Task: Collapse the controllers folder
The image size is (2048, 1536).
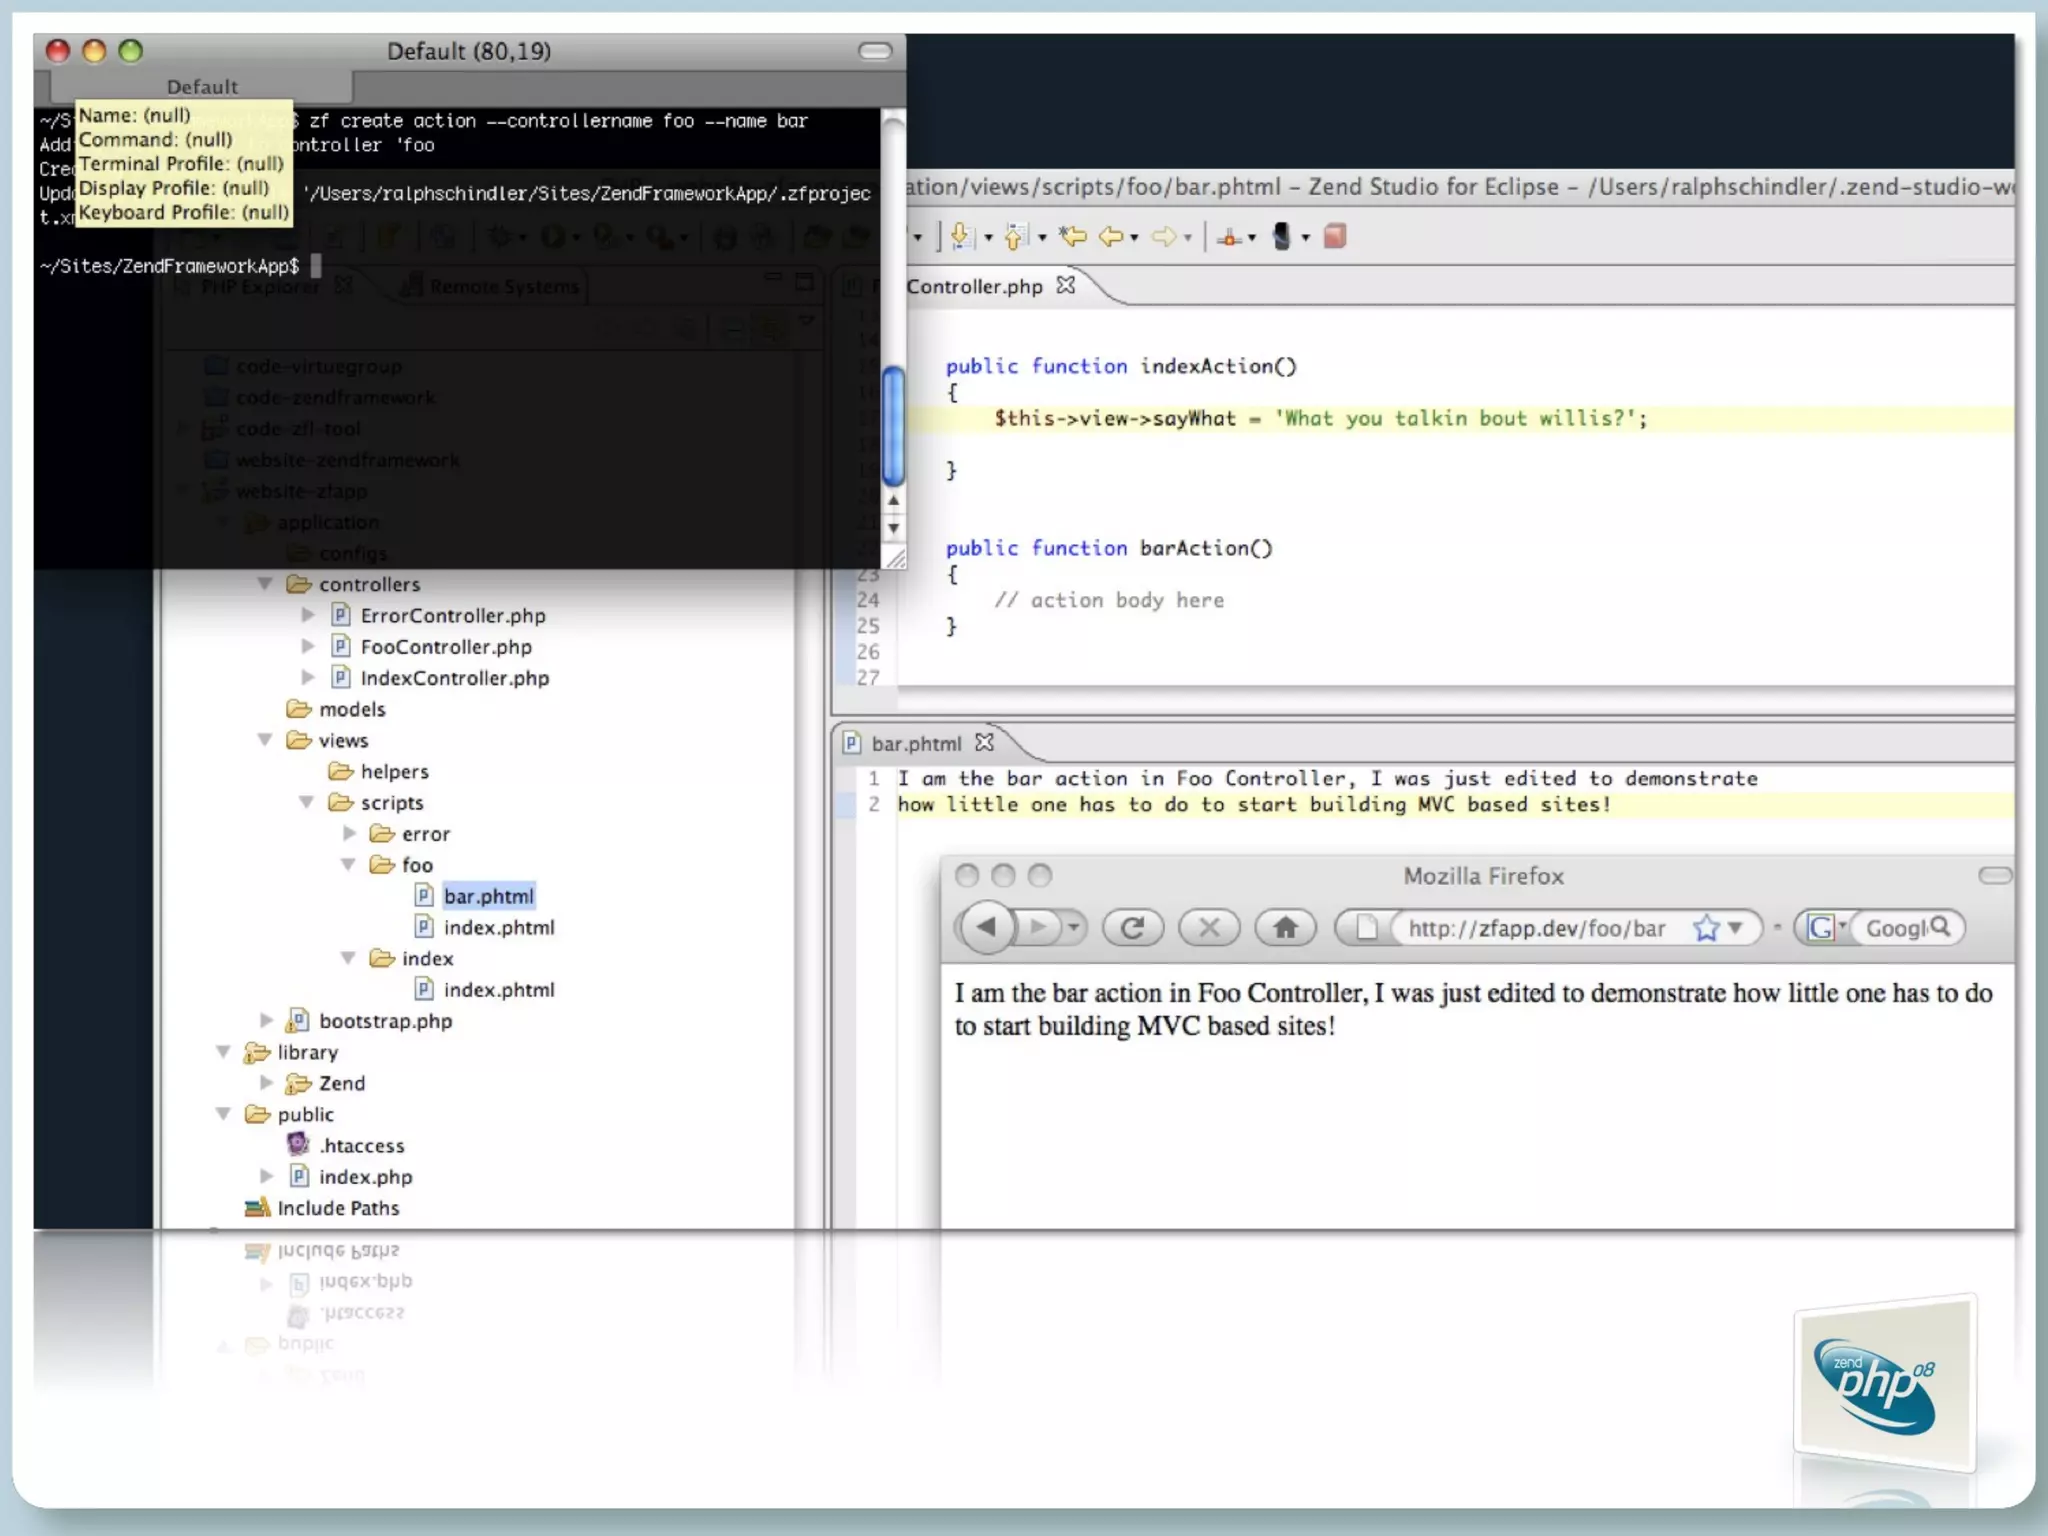Action: click(x=265, y=584)
